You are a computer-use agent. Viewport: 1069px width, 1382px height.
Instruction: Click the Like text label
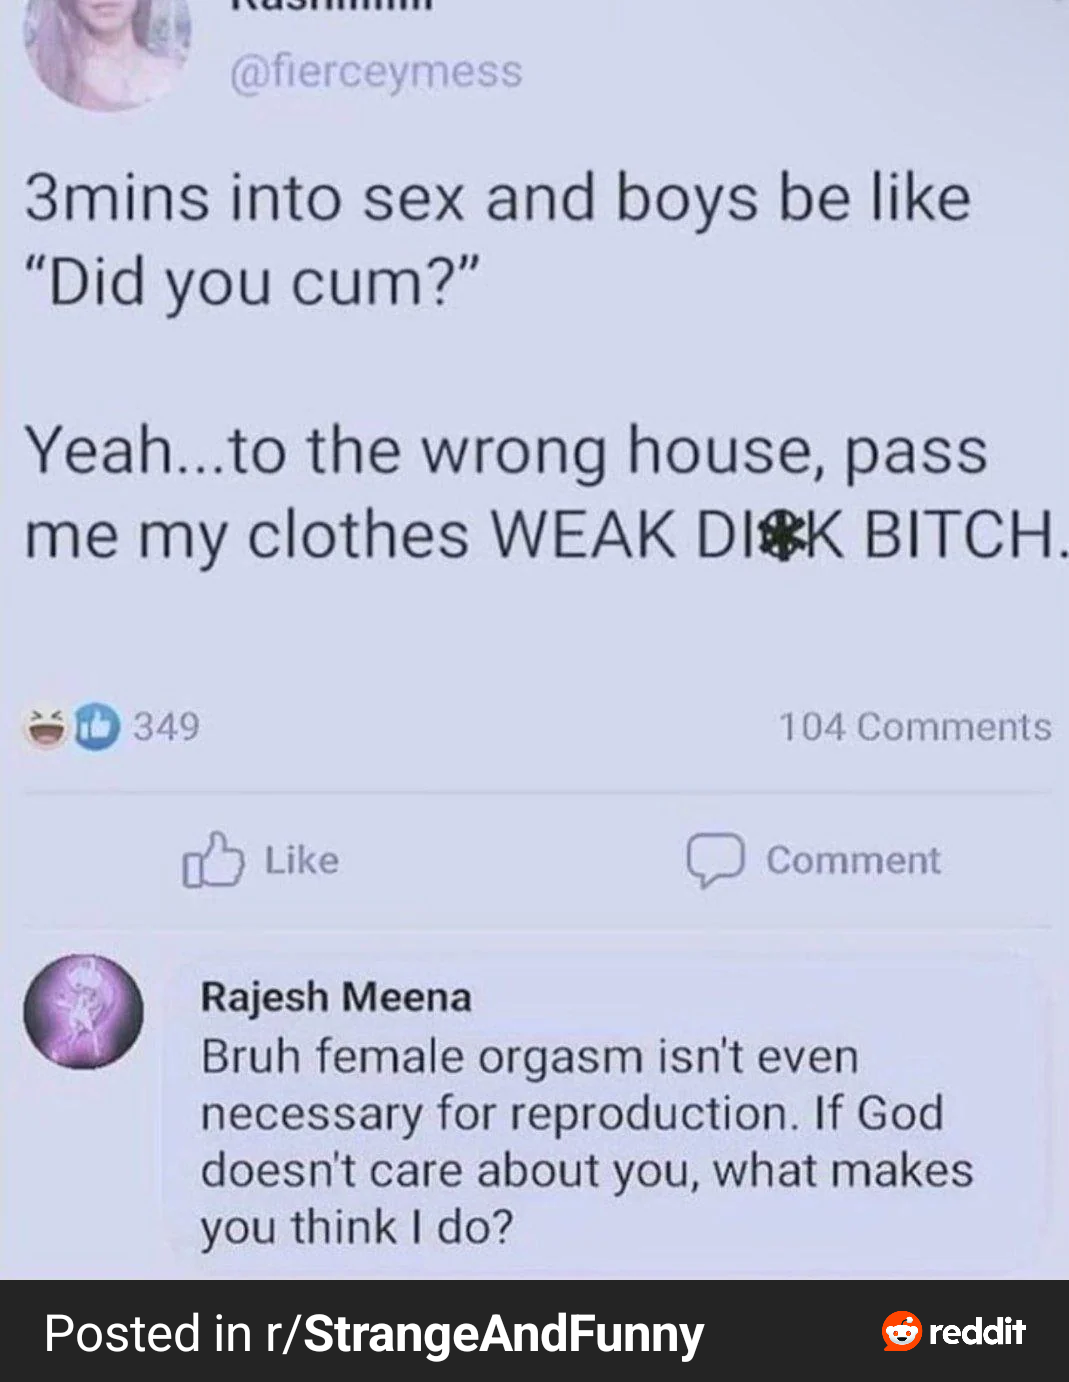pyautogui.click(x=302, y=861)
